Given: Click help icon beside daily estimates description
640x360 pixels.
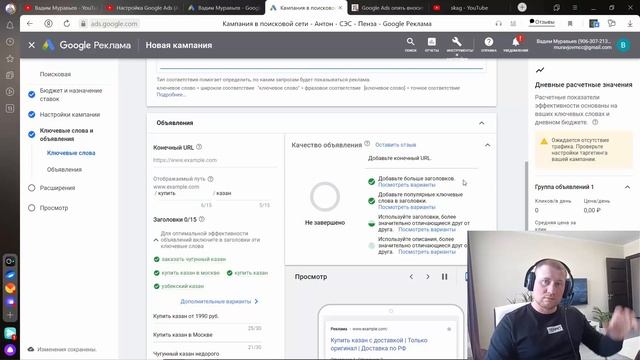Looking at the screenshot, I should (x=595, y=122).
